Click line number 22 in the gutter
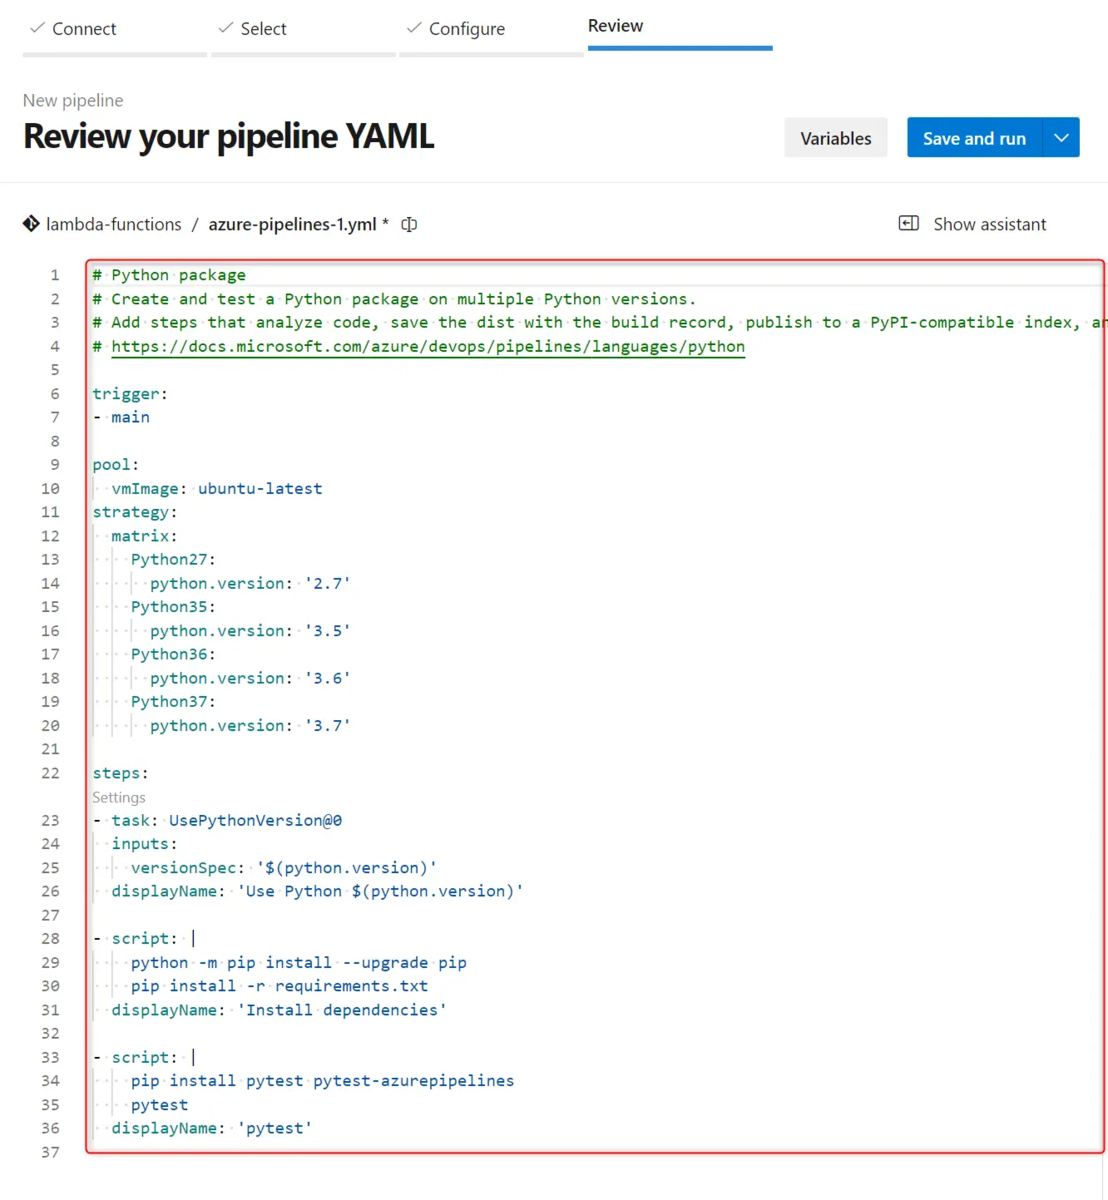The height and width of the screenshot is (1200, 1108). click(50, 773)
